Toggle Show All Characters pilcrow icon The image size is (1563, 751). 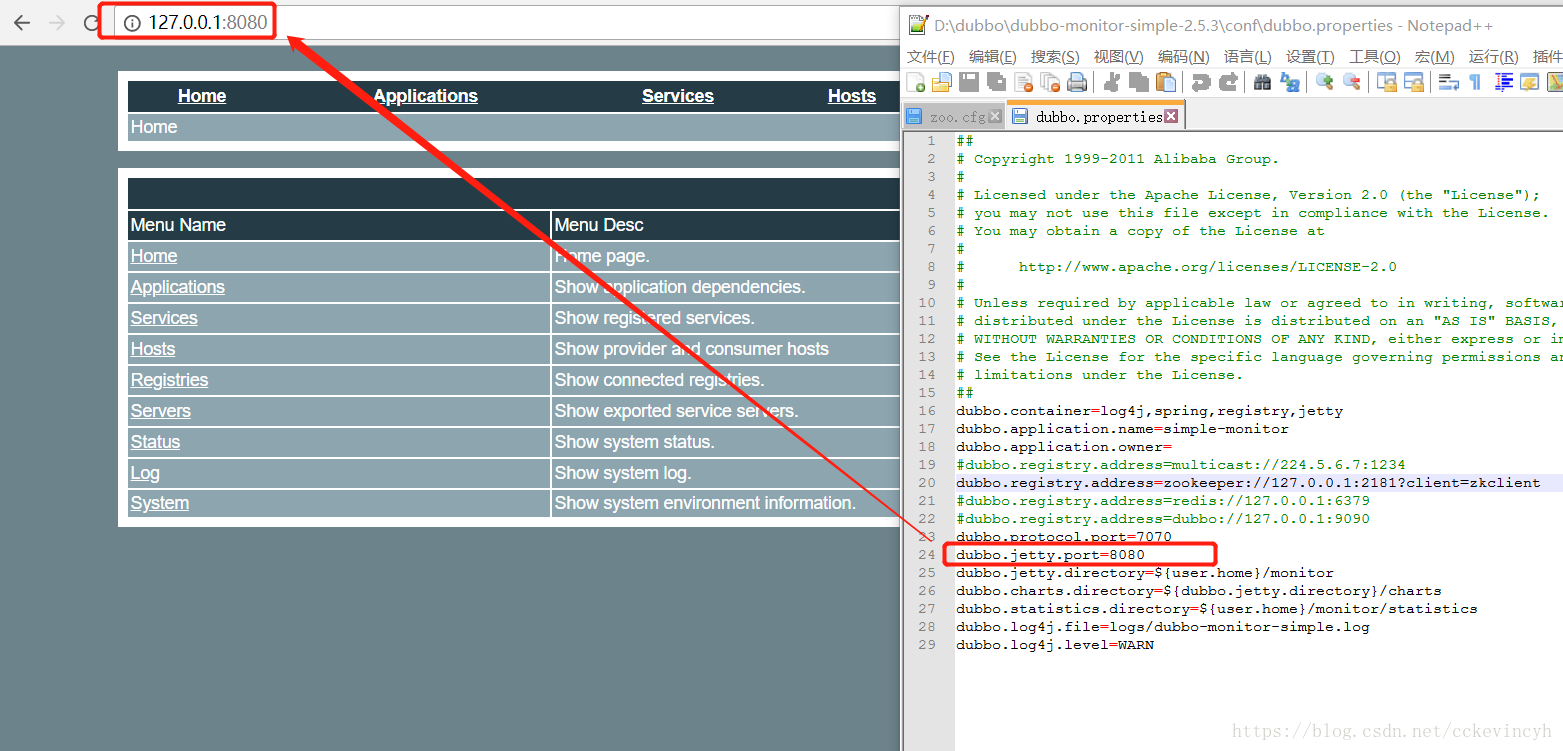tap(1475, 82)
